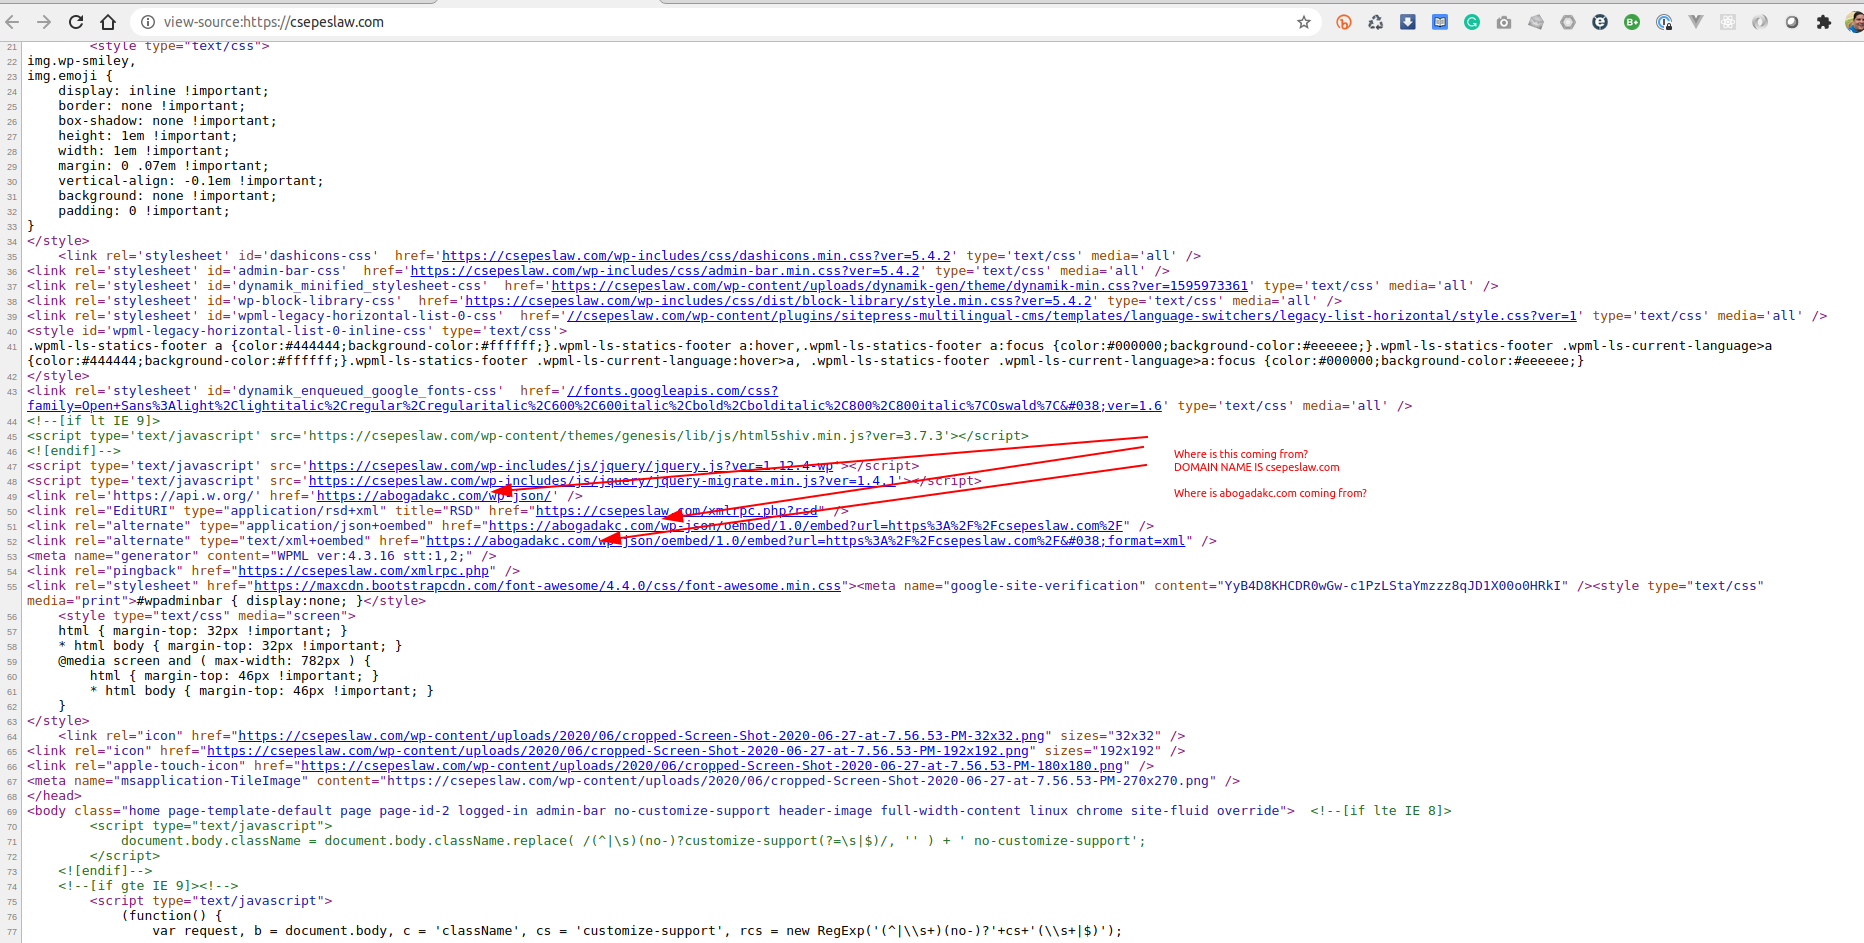Click the blue book reader extension icon
Viewport: 1864px width, 943px height.
point(1440,22)
